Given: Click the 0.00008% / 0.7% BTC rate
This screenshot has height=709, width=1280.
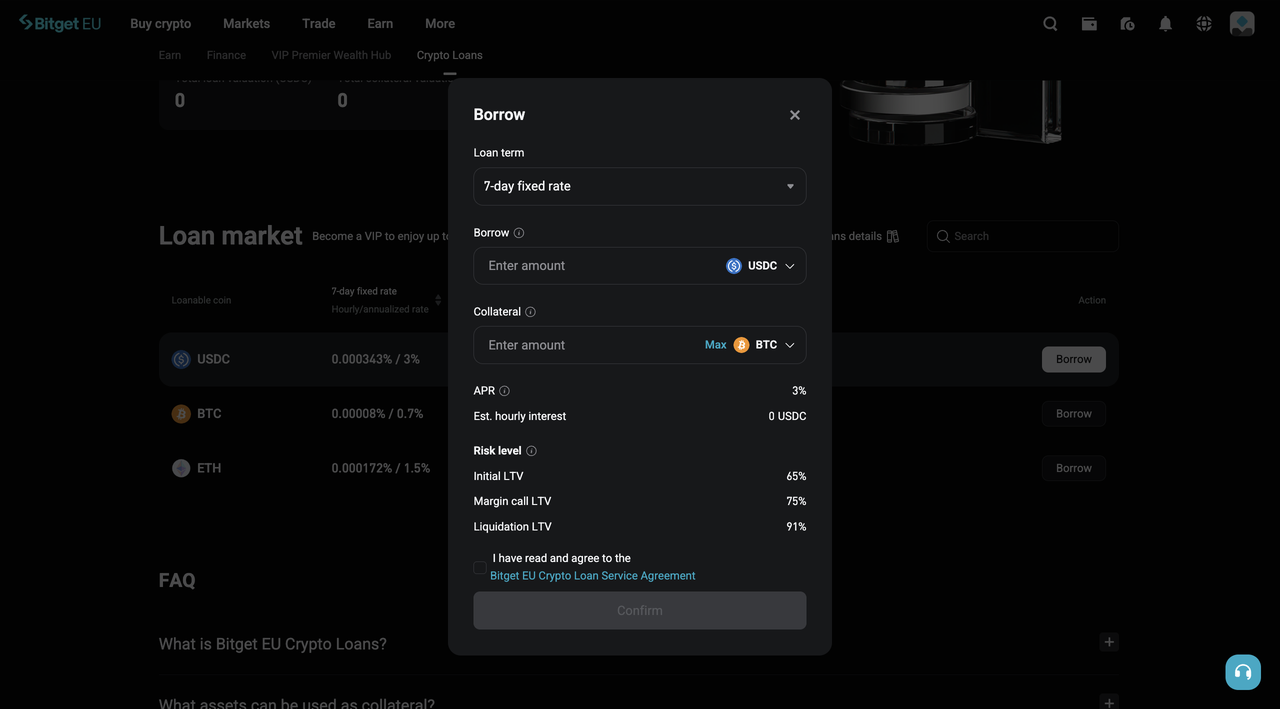Looking at the screenshot, I should (377, 414).
